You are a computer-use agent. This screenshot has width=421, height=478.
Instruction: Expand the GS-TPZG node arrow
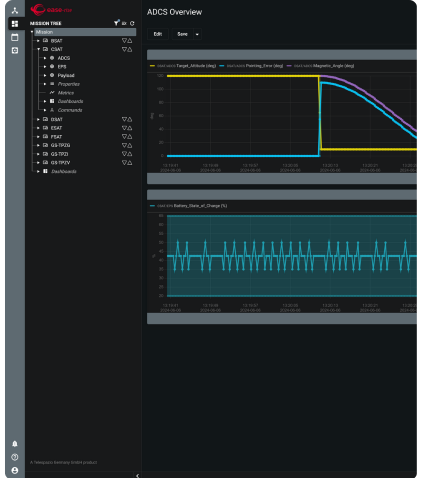pyautogui.click(x=38, y=145)
